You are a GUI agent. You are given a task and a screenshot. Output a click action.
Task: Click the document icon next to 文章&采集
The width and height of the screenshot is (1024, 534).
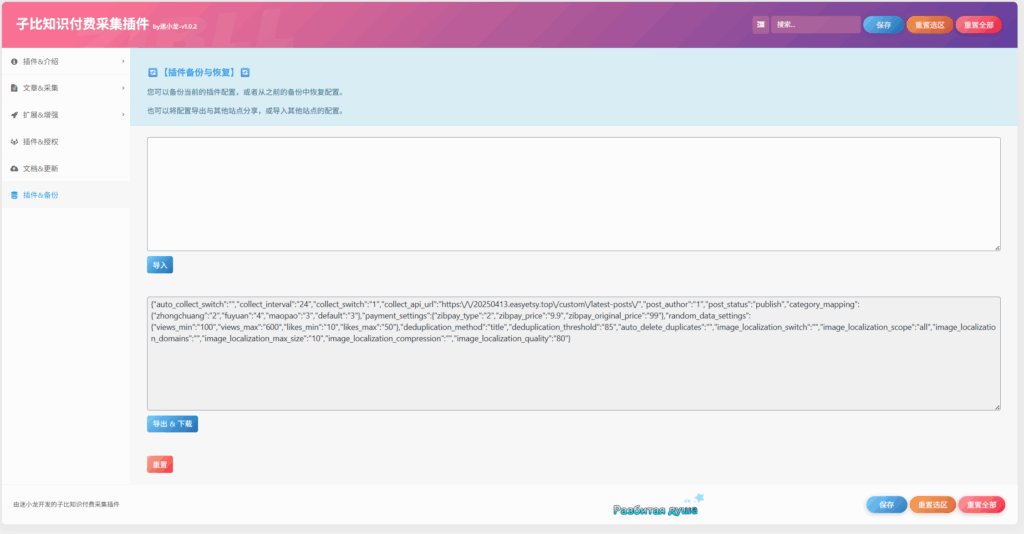tap(14, 88)
